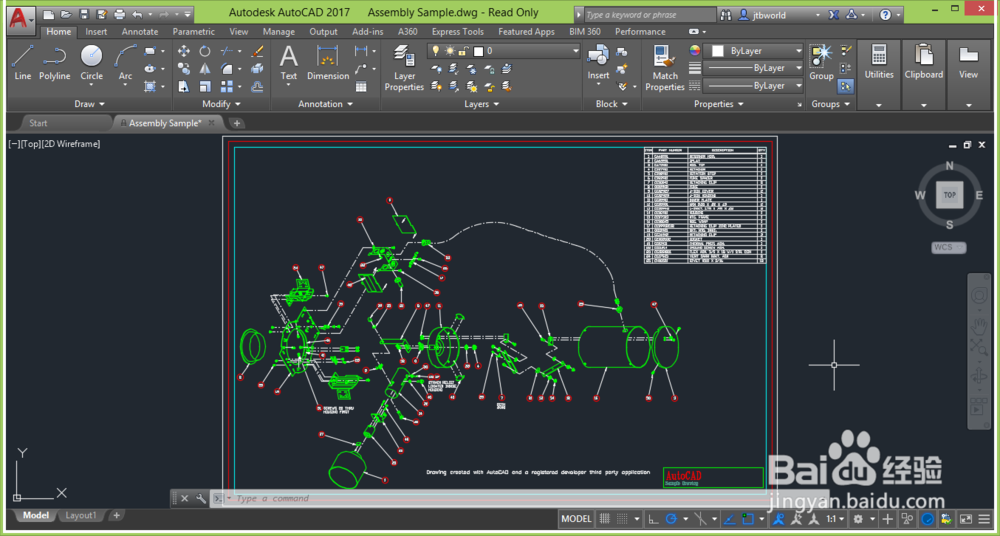Viewport: 1000px width, 536px height.
Task: Open the Workspace Switching gear icon
Action: [858, 519]
